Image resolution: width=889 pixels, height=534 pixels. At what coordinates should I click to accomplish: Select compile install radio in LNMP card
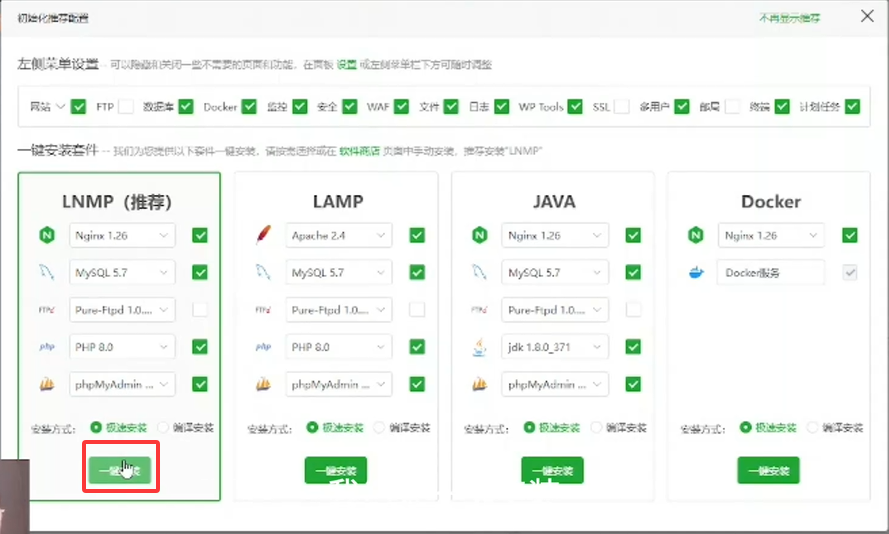point(163,427)
